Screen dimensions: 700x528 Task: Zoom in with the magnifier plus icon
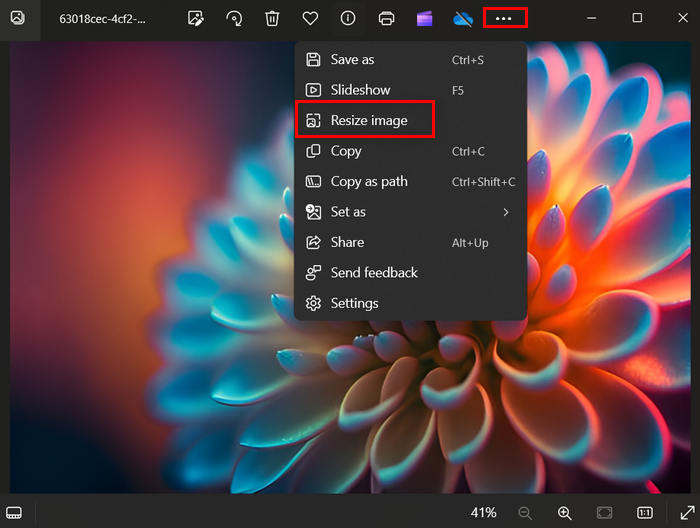tap(565, 512)
